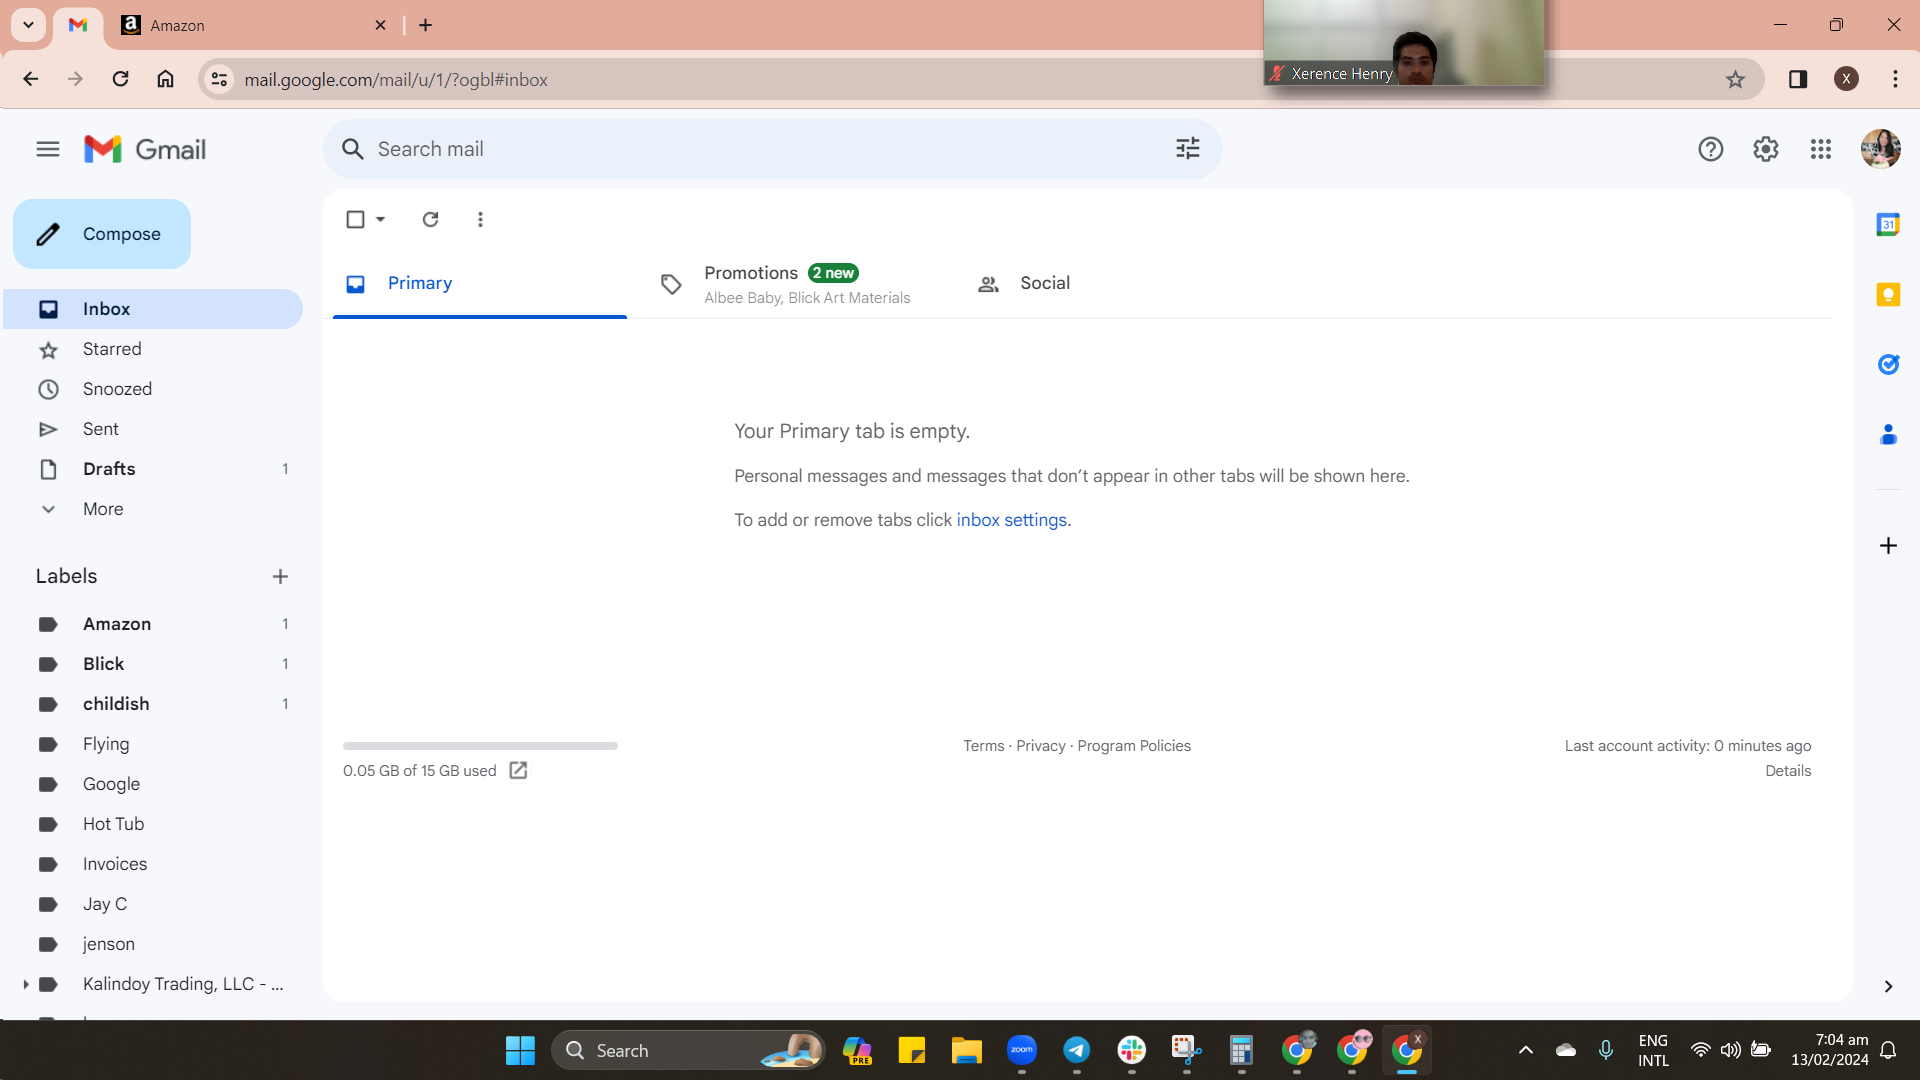Open the Invoices label
1920x1080 pixels.
point(153,864)
